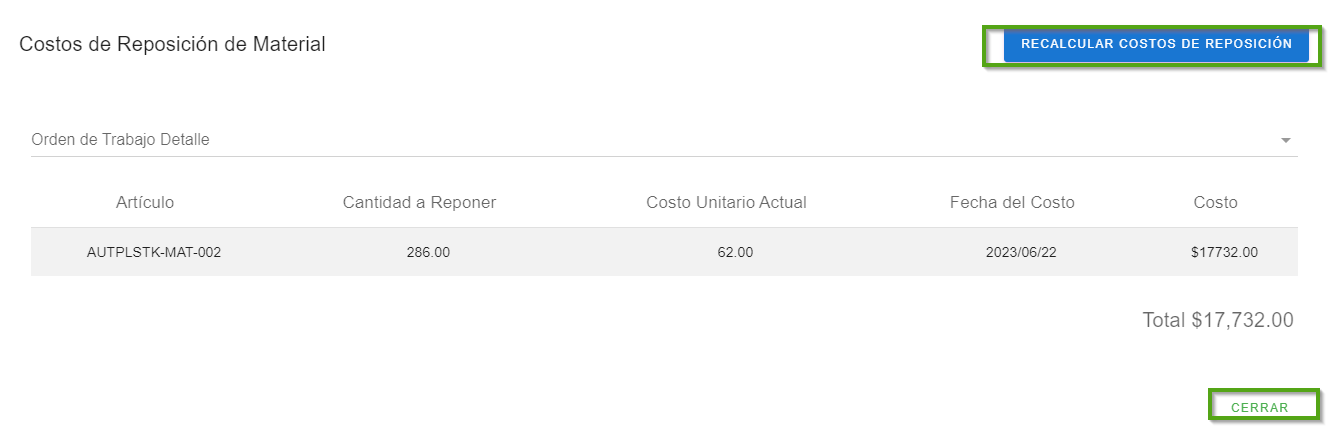Click the gray row gap between article and quantity
This screenshot has width=1328, height=436.
point(300,252)
